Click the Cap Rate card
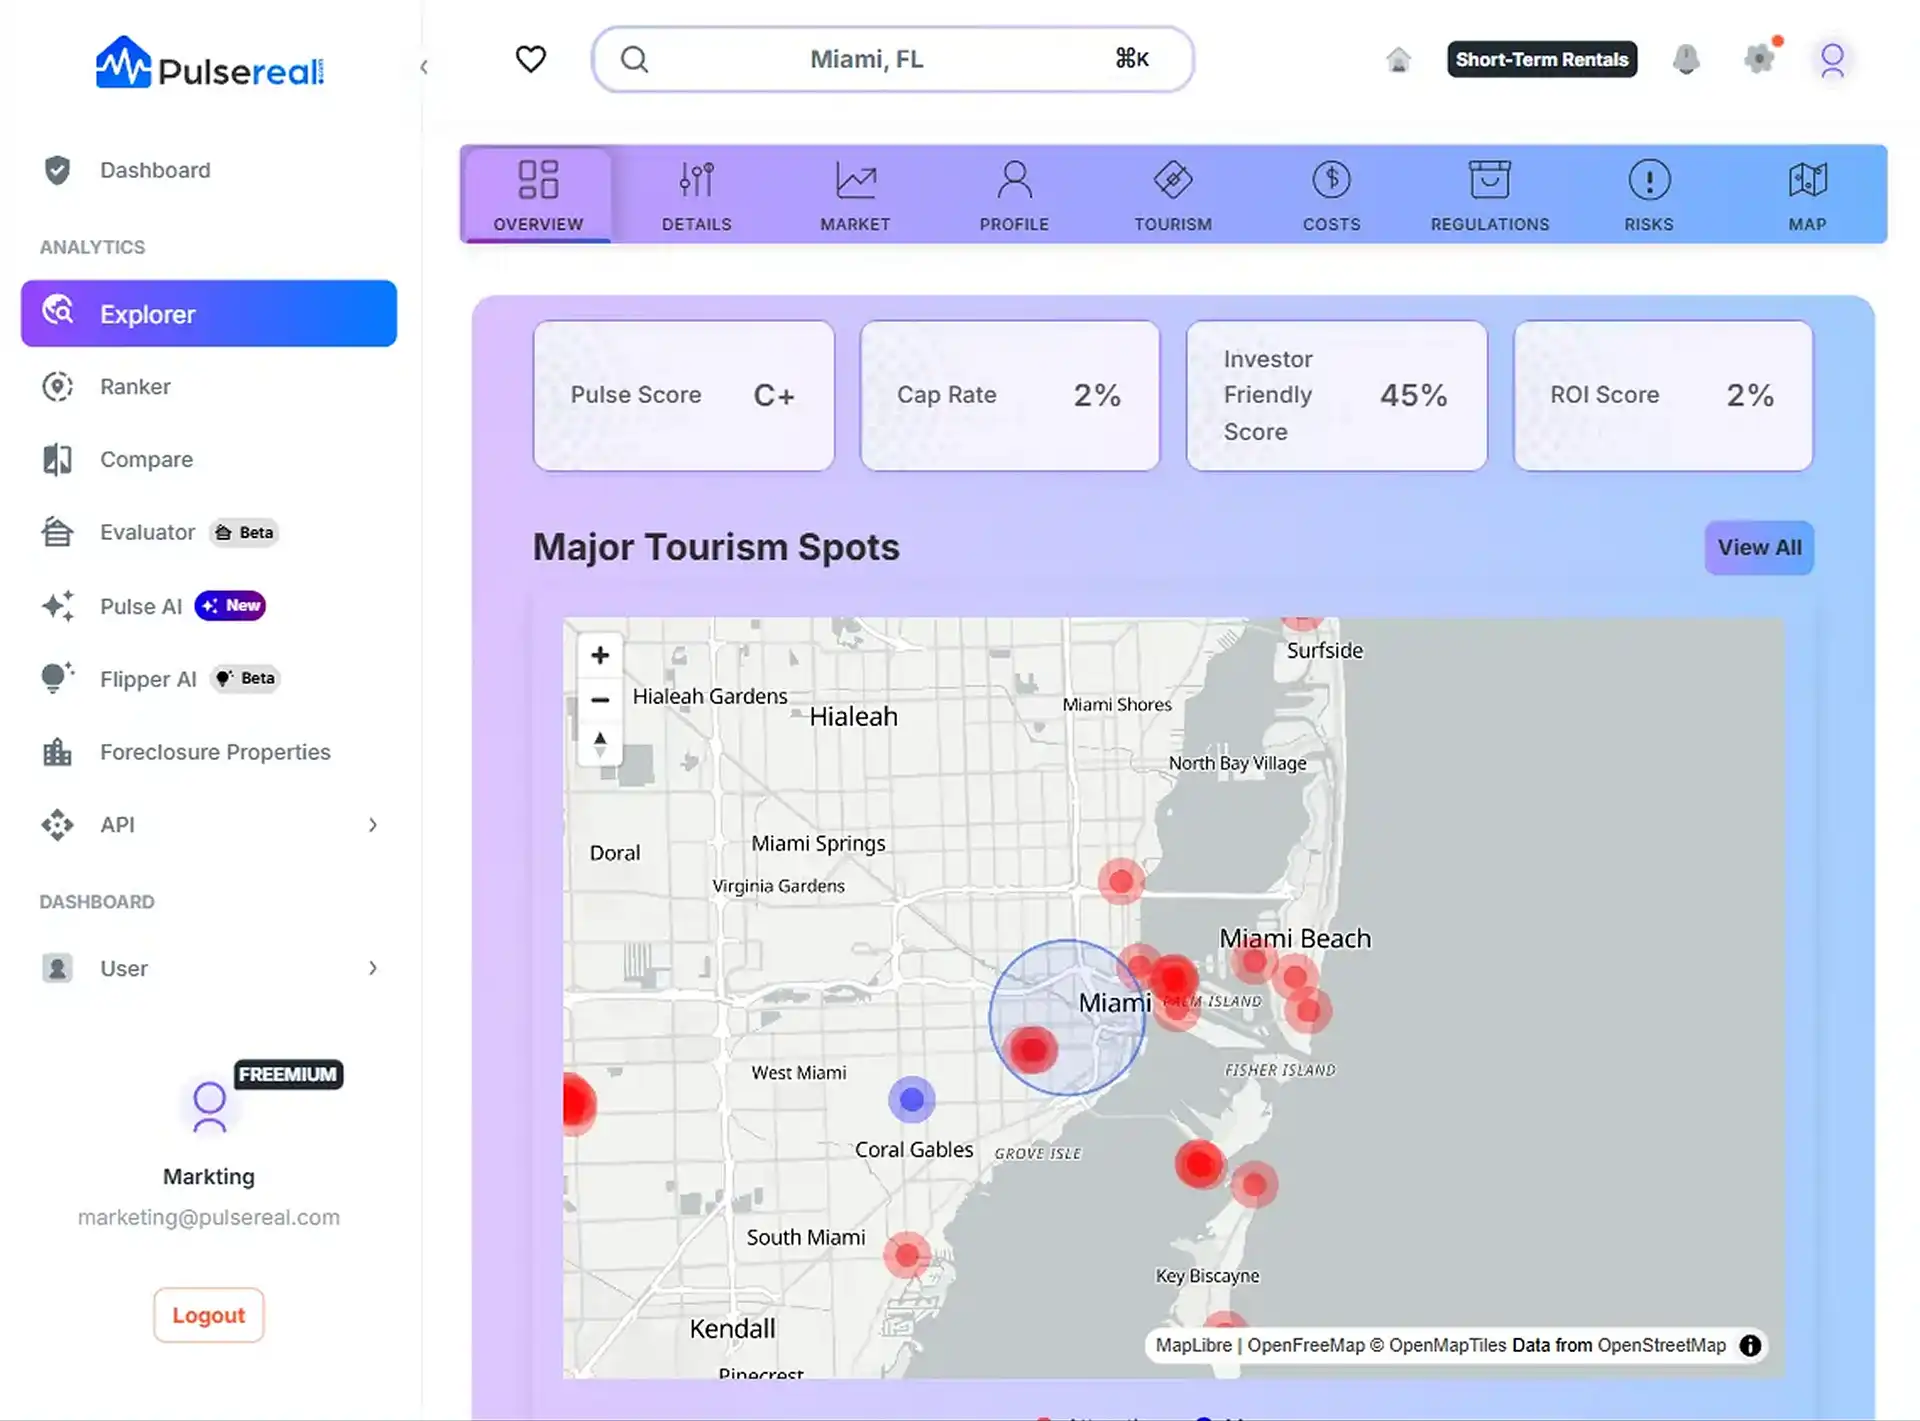1920x1421 pixels. pyautogui.click(x=1010, y=395)
